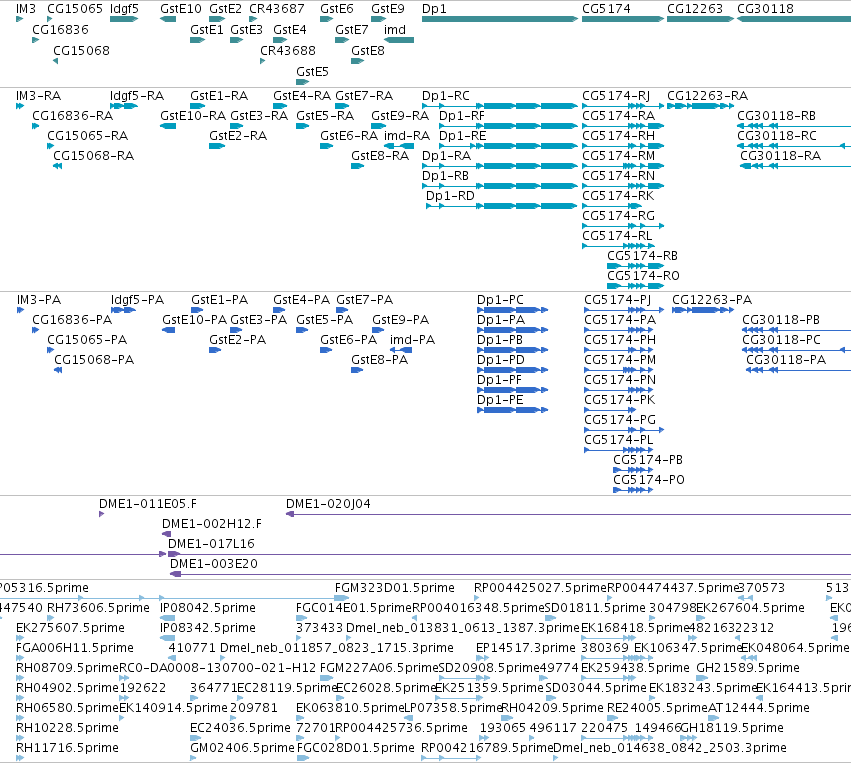Click the AT12444.5prime EST label
Screen dimensions: 851x763
(x=759, y=708)
